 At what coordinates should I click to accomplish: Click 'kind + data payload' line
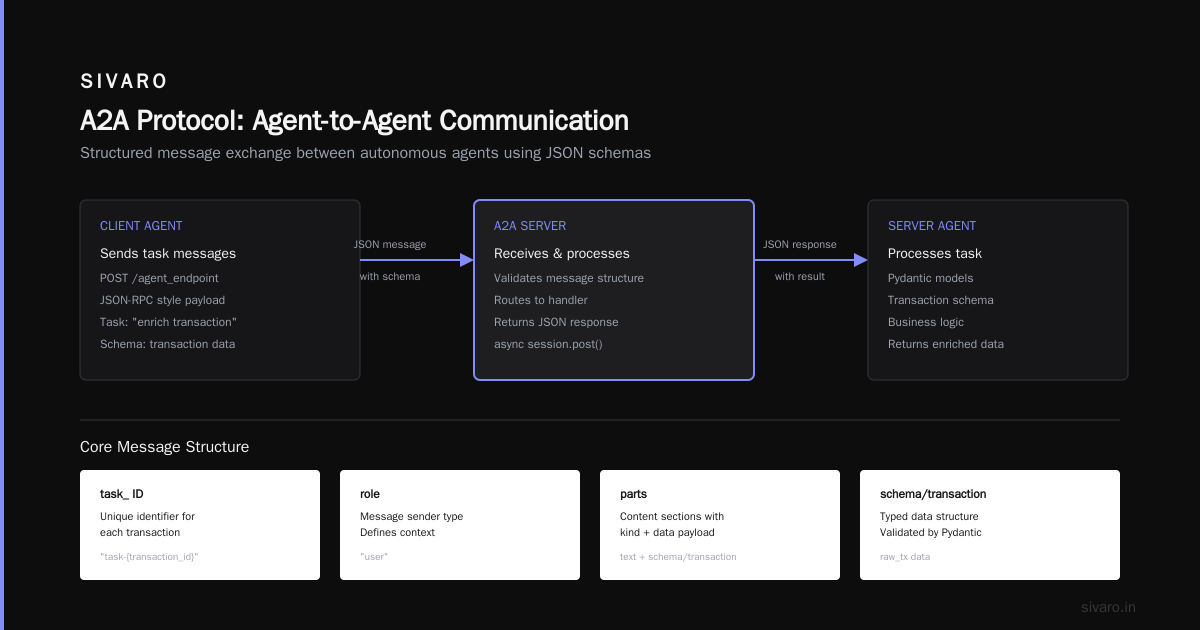coord(667,532)
